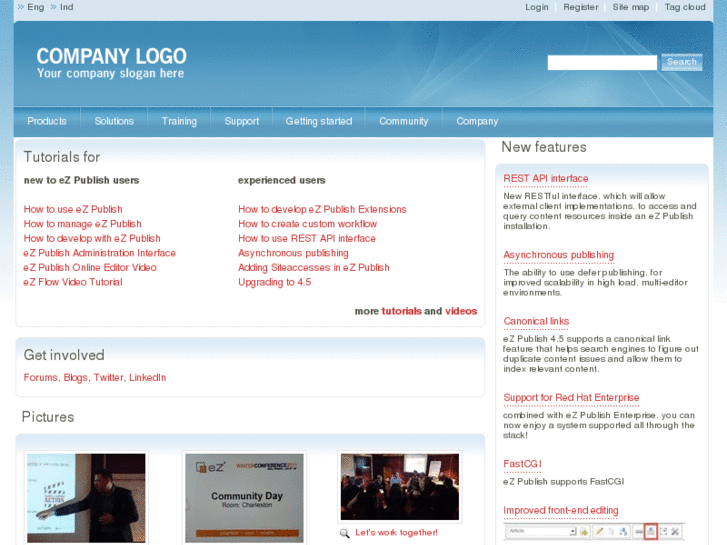Go to the Site map

pos(631,7)
